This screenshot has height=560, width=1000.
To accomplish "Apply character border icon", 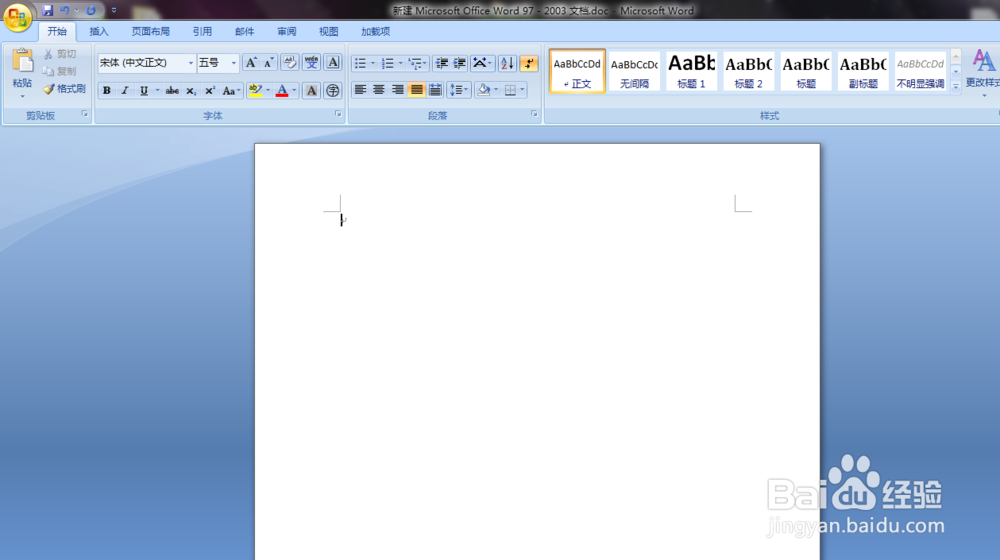I will [333, 63].
